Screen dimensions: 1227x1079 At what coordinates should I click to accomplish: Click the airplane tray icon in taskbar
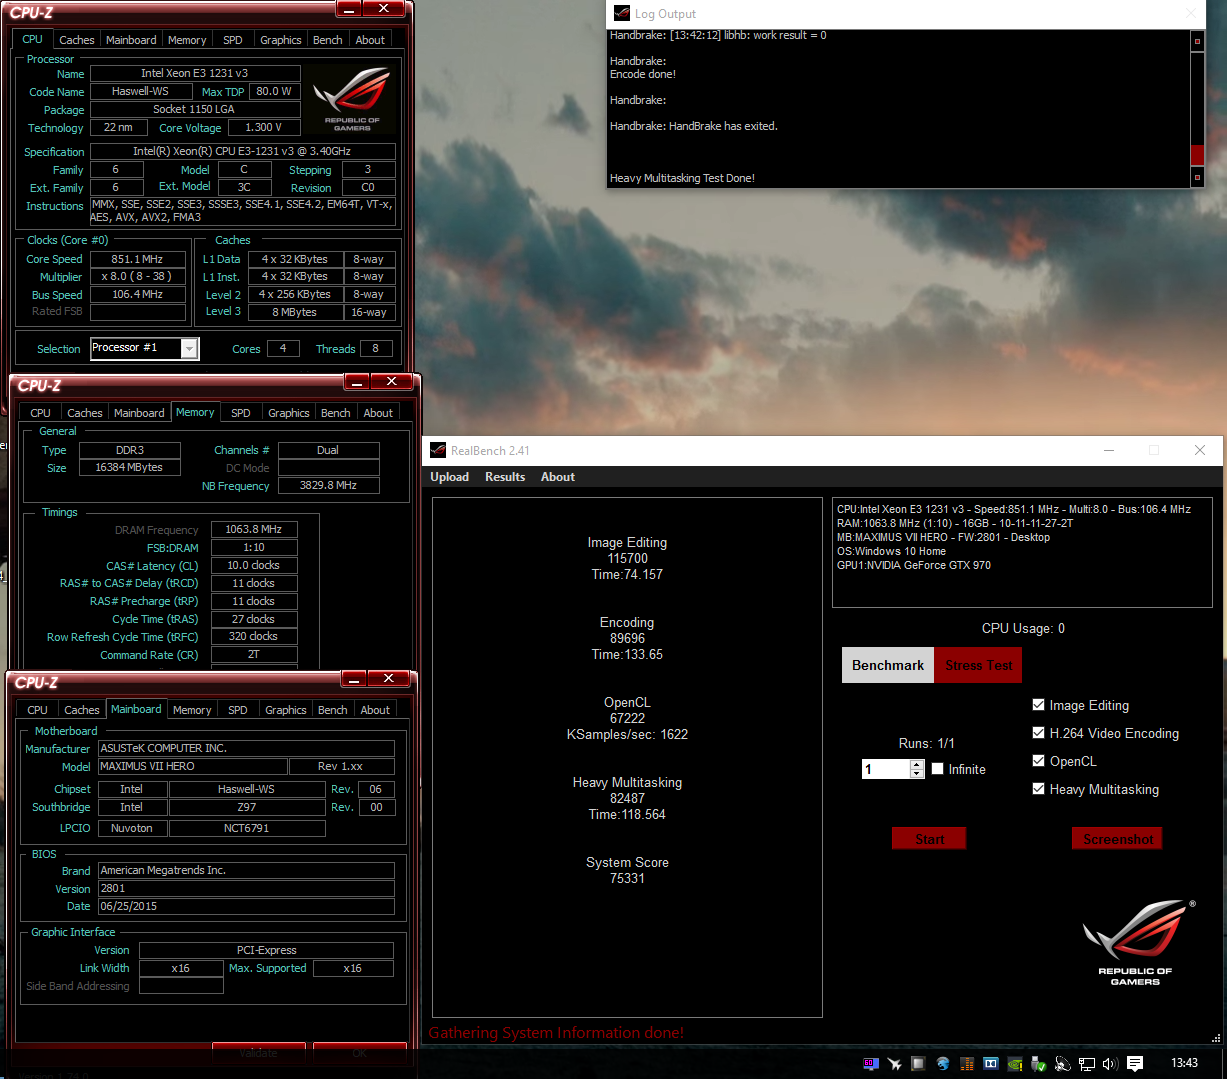click(894, 1064)
